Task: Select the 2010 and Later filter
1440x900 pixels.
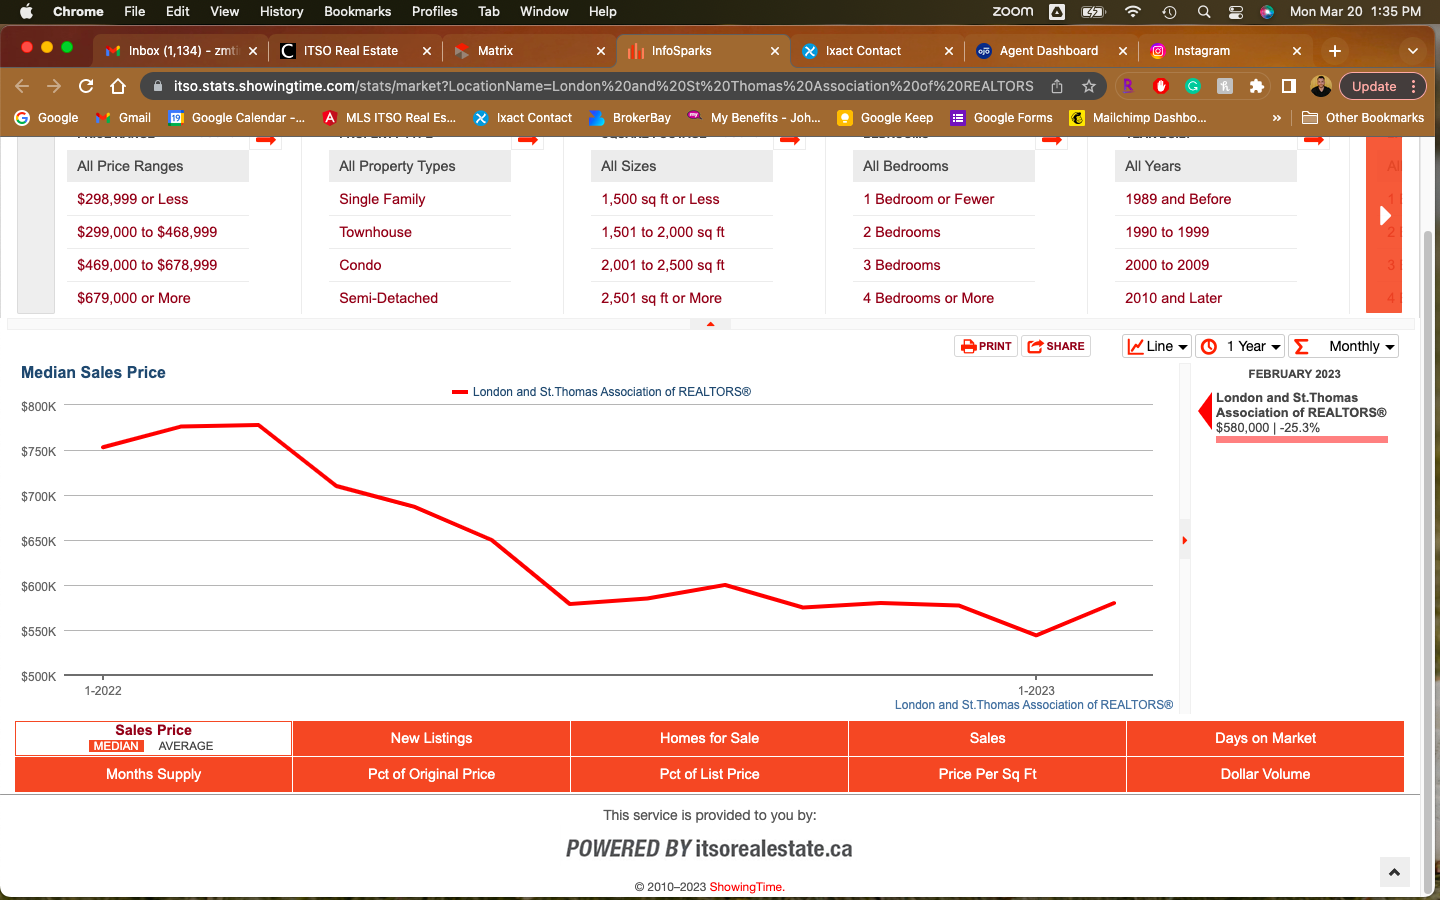Action: click(1174, 298)
